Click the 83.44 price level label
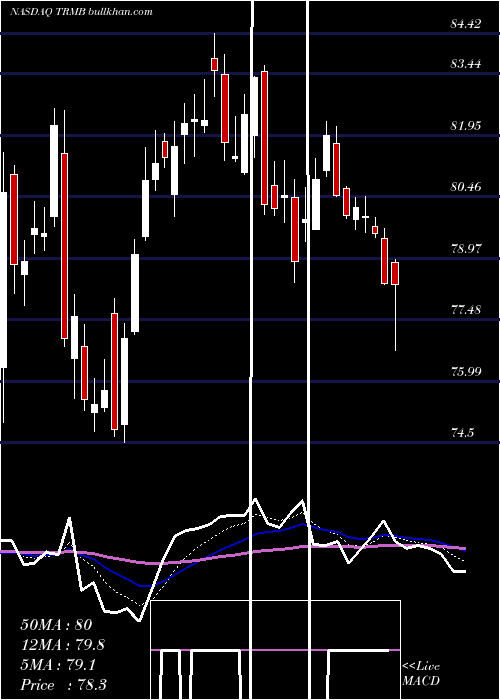Image resolution: width=500 pixels, height=700 pixels. (x=466, y=64)
